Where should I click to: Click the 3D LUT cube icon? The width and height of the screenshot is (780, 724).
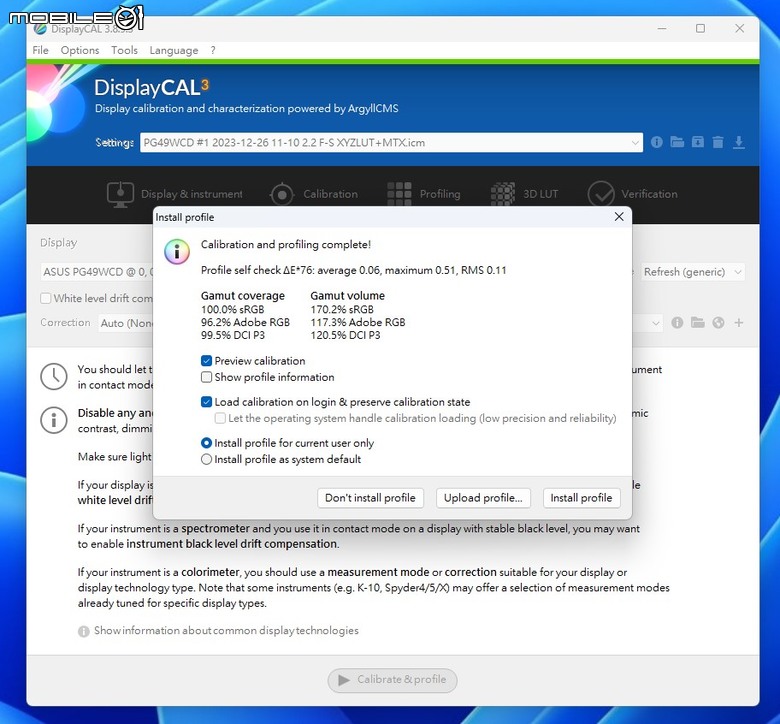coord(503,194)
